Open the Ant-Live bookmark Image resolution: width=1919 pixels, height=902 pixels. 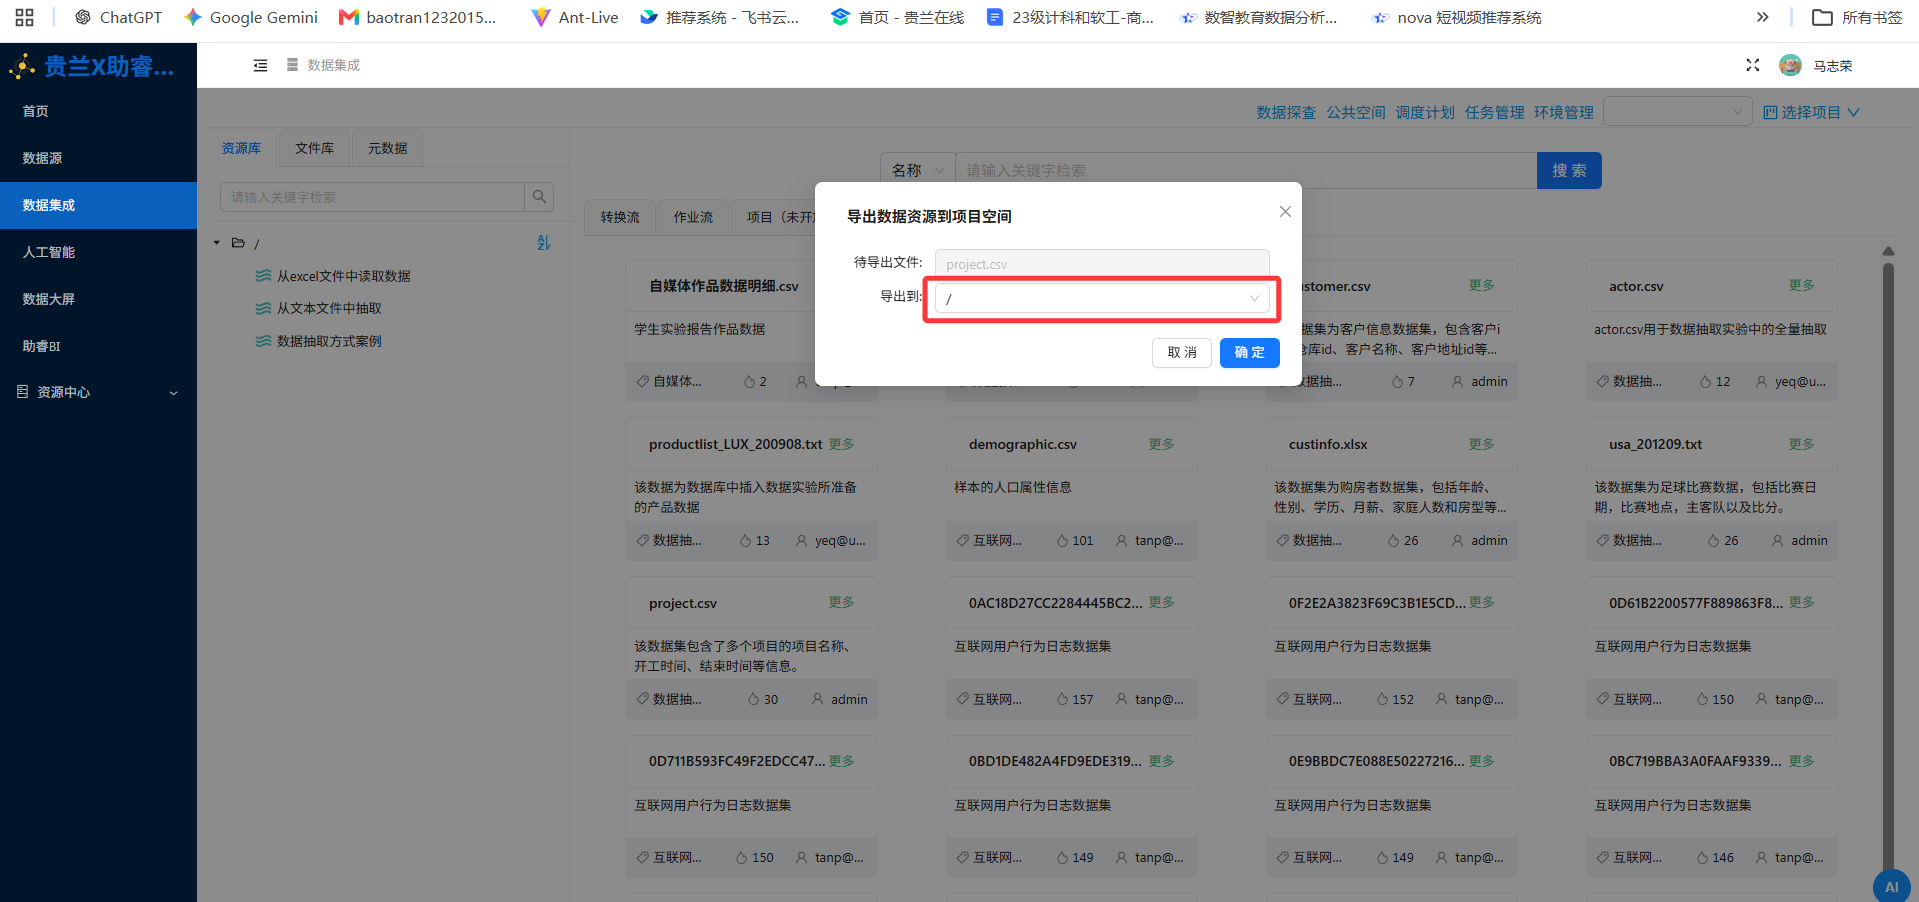click(575, 17)
